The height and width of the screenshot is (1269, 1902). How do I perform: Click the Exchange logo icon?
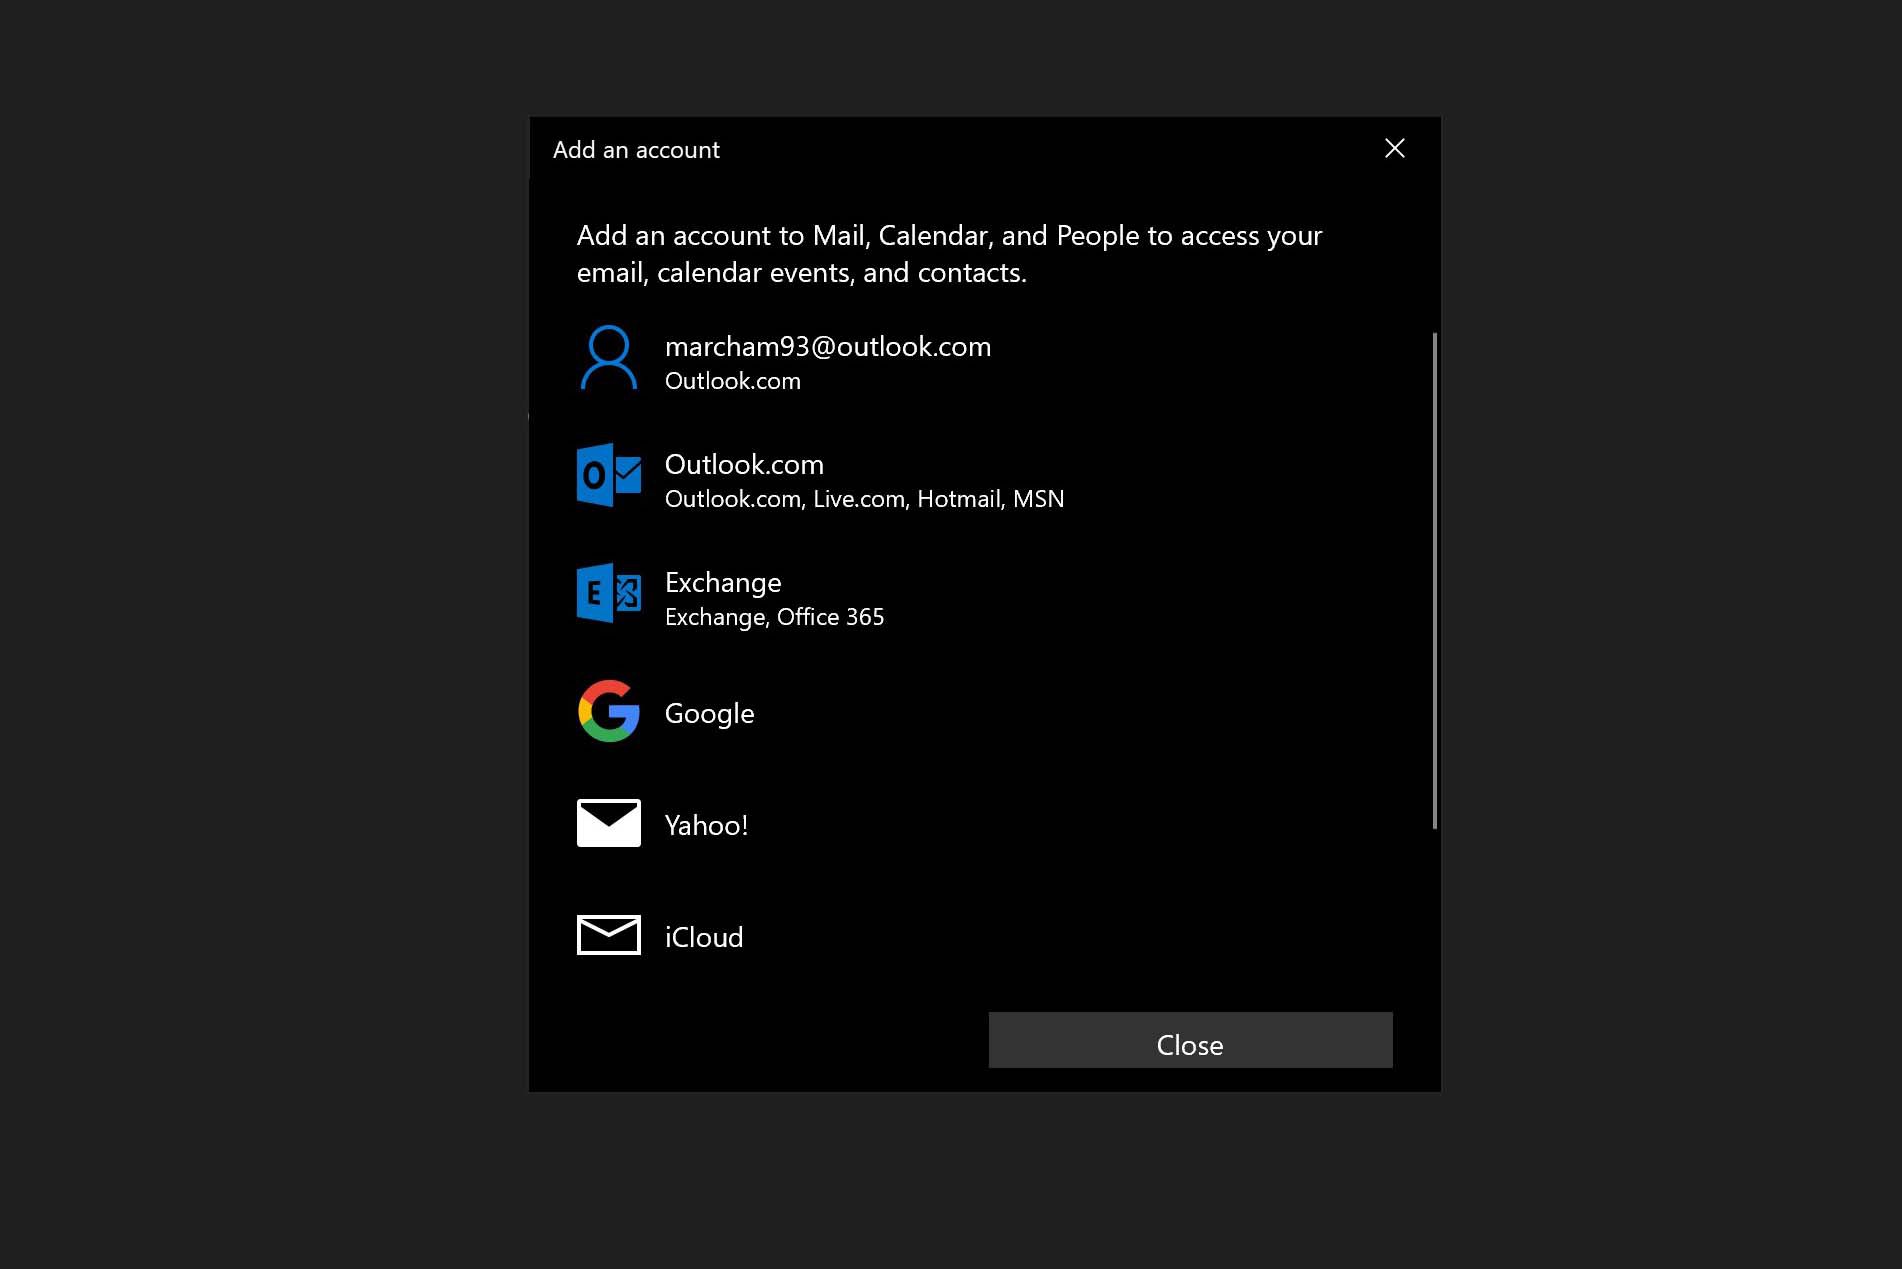(608, 593)
